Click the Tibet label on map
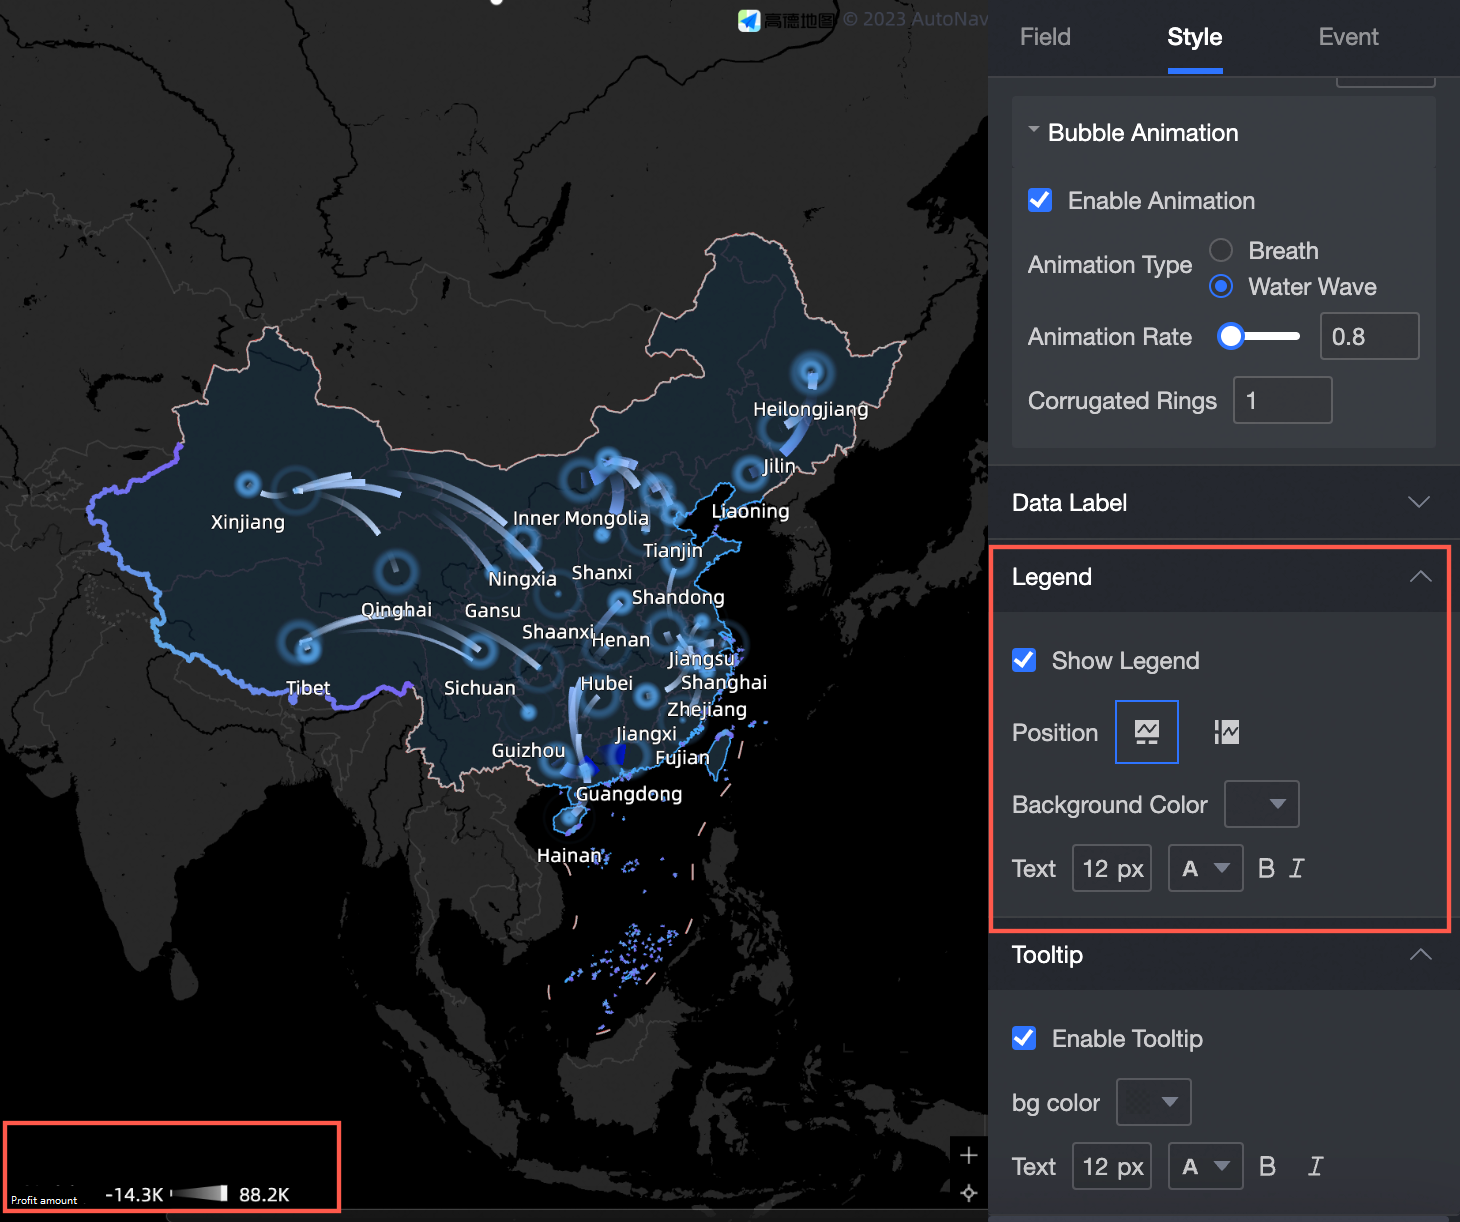 point(308,688)
